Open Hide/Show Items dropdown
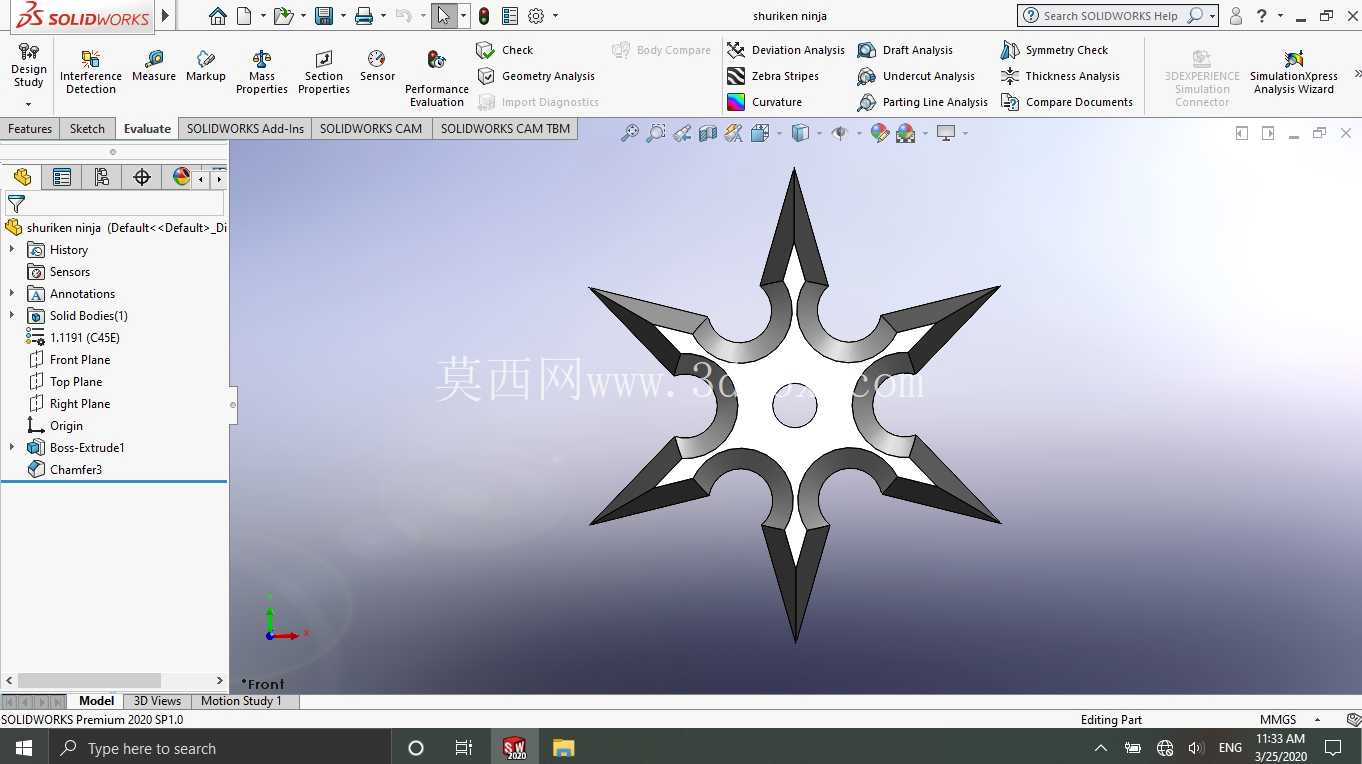Image resolution: width=1362 pixels, height=764 pixels. coord(859,133)
